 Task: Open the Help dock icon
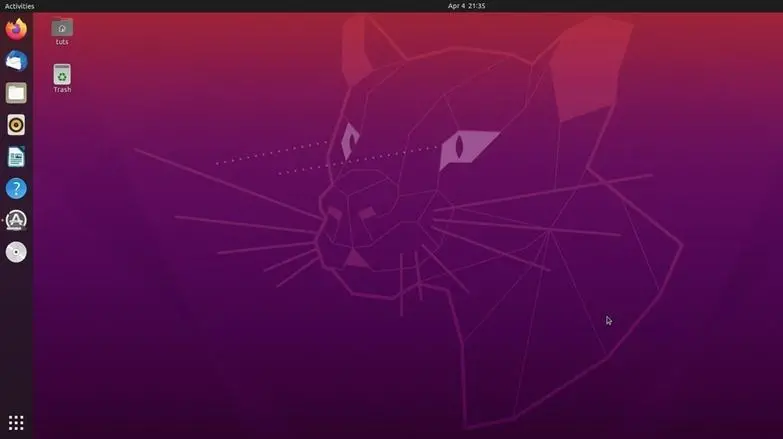point(16,189)
